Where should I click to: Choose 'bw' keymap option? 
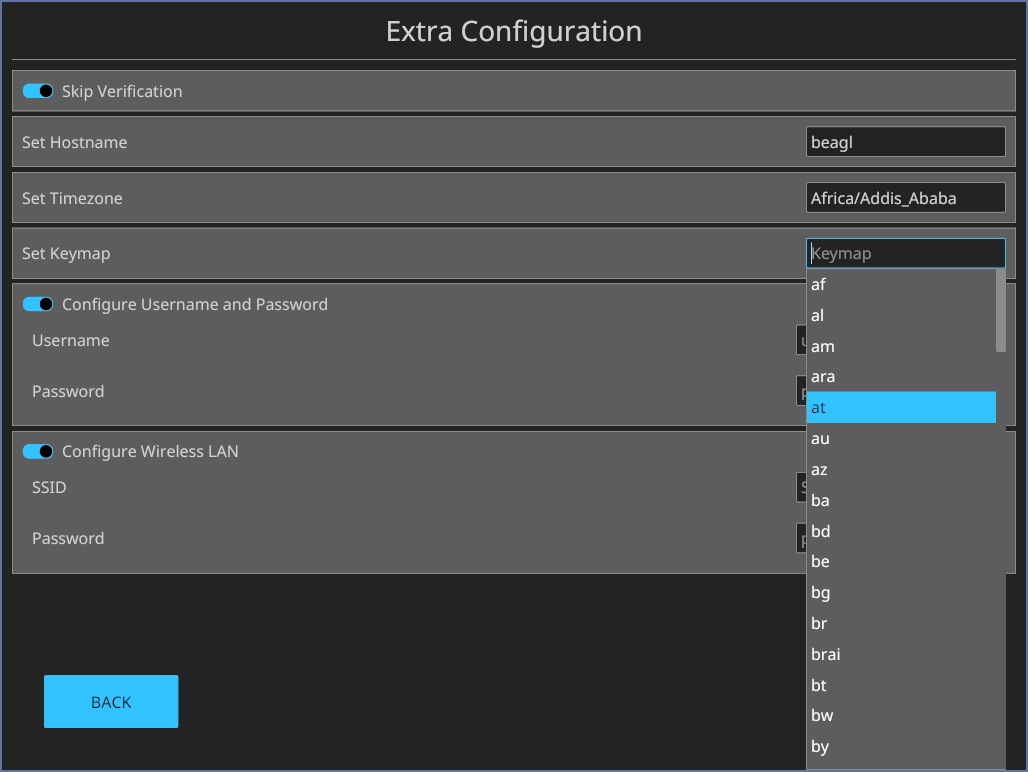pos(901,716)
